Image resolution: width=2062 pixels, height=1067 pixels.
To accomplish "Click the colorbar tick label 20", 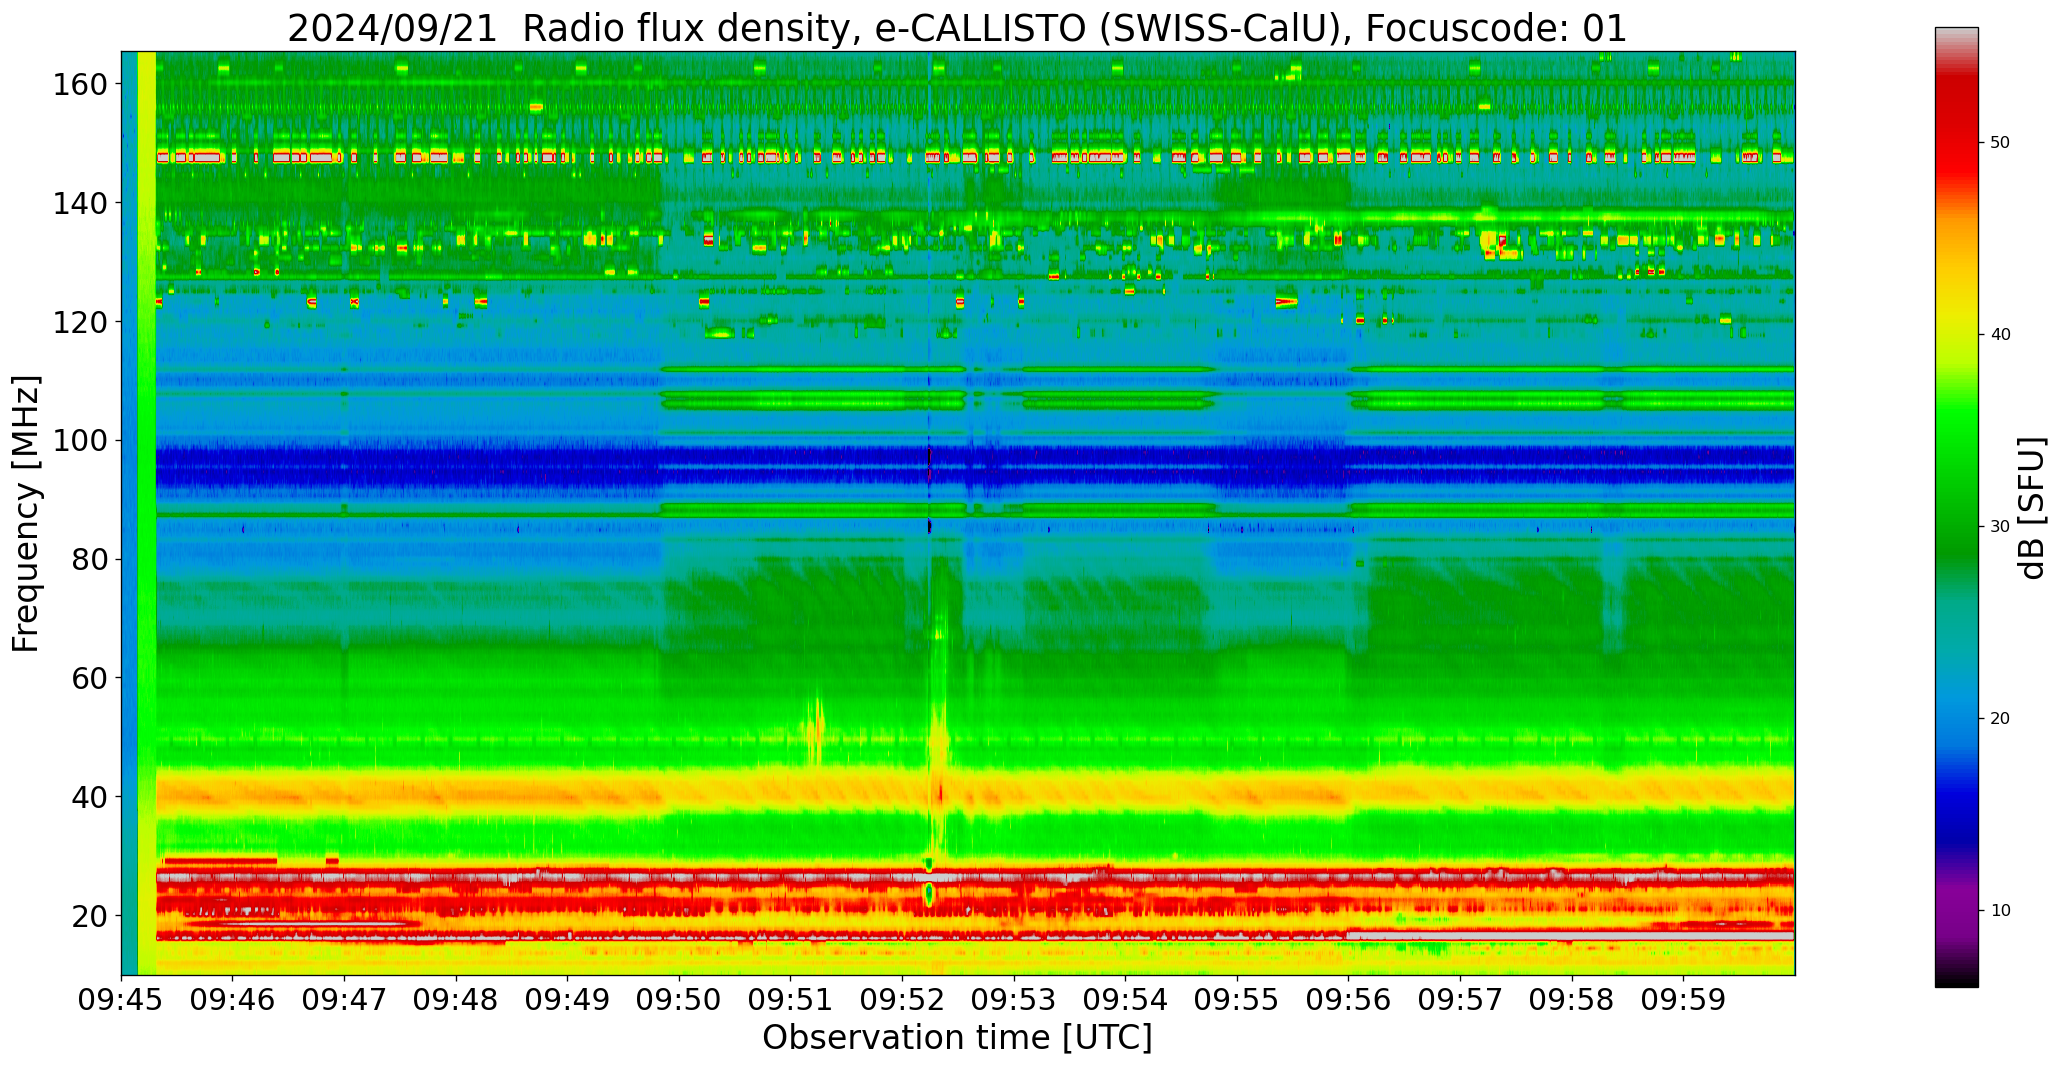I will tap(2000, 719).
